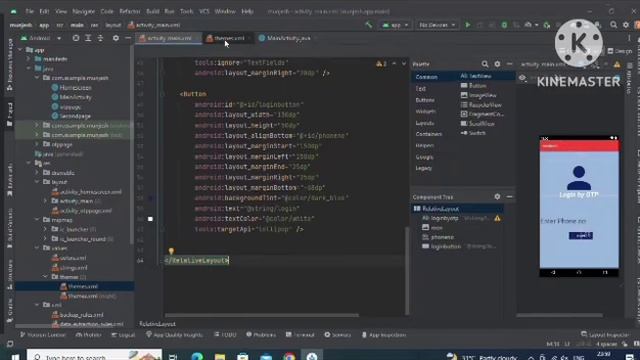Expand the manifests folder

29,59
